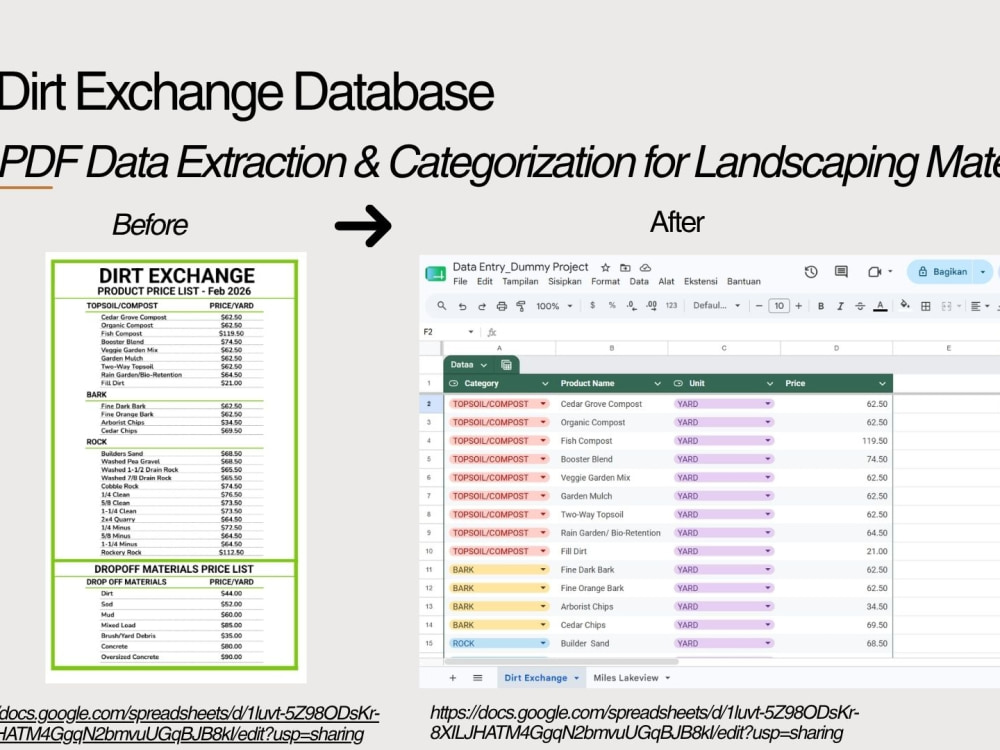Toggle strikethrough formatting

(x=860, y=306)
